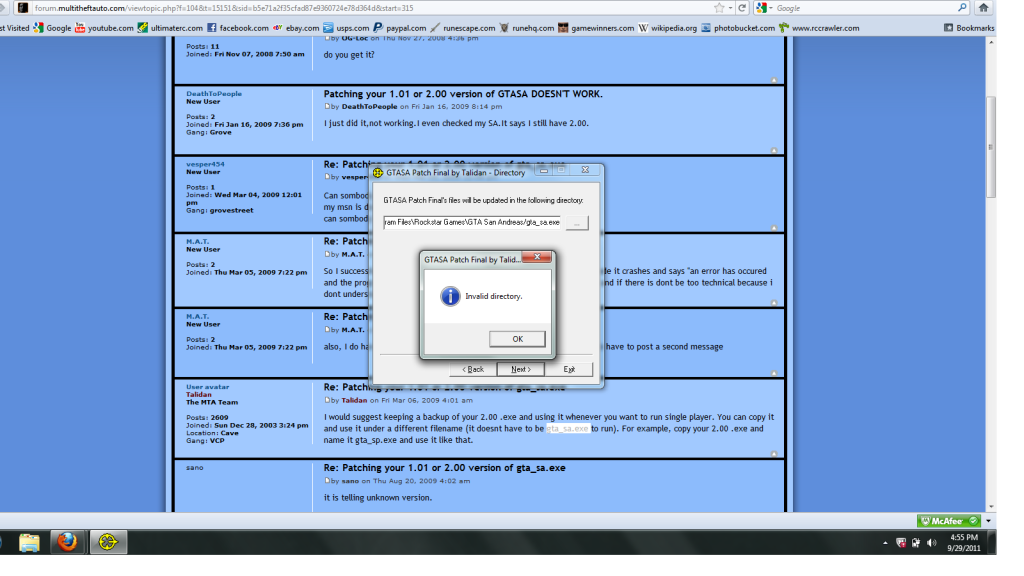This screenshot has width=1024, height=576.
Task: Click the highlighted gta_sa.exe text in Talidan's post
Action: point(568,428)
